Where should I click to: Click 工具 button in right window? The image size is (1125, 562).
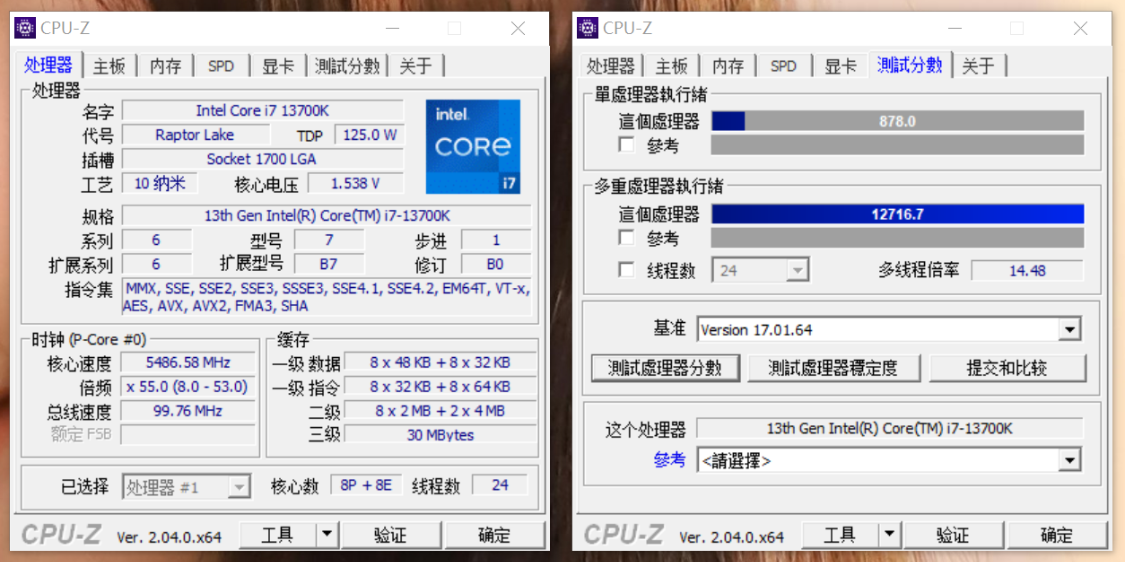(x=839, y=535)
